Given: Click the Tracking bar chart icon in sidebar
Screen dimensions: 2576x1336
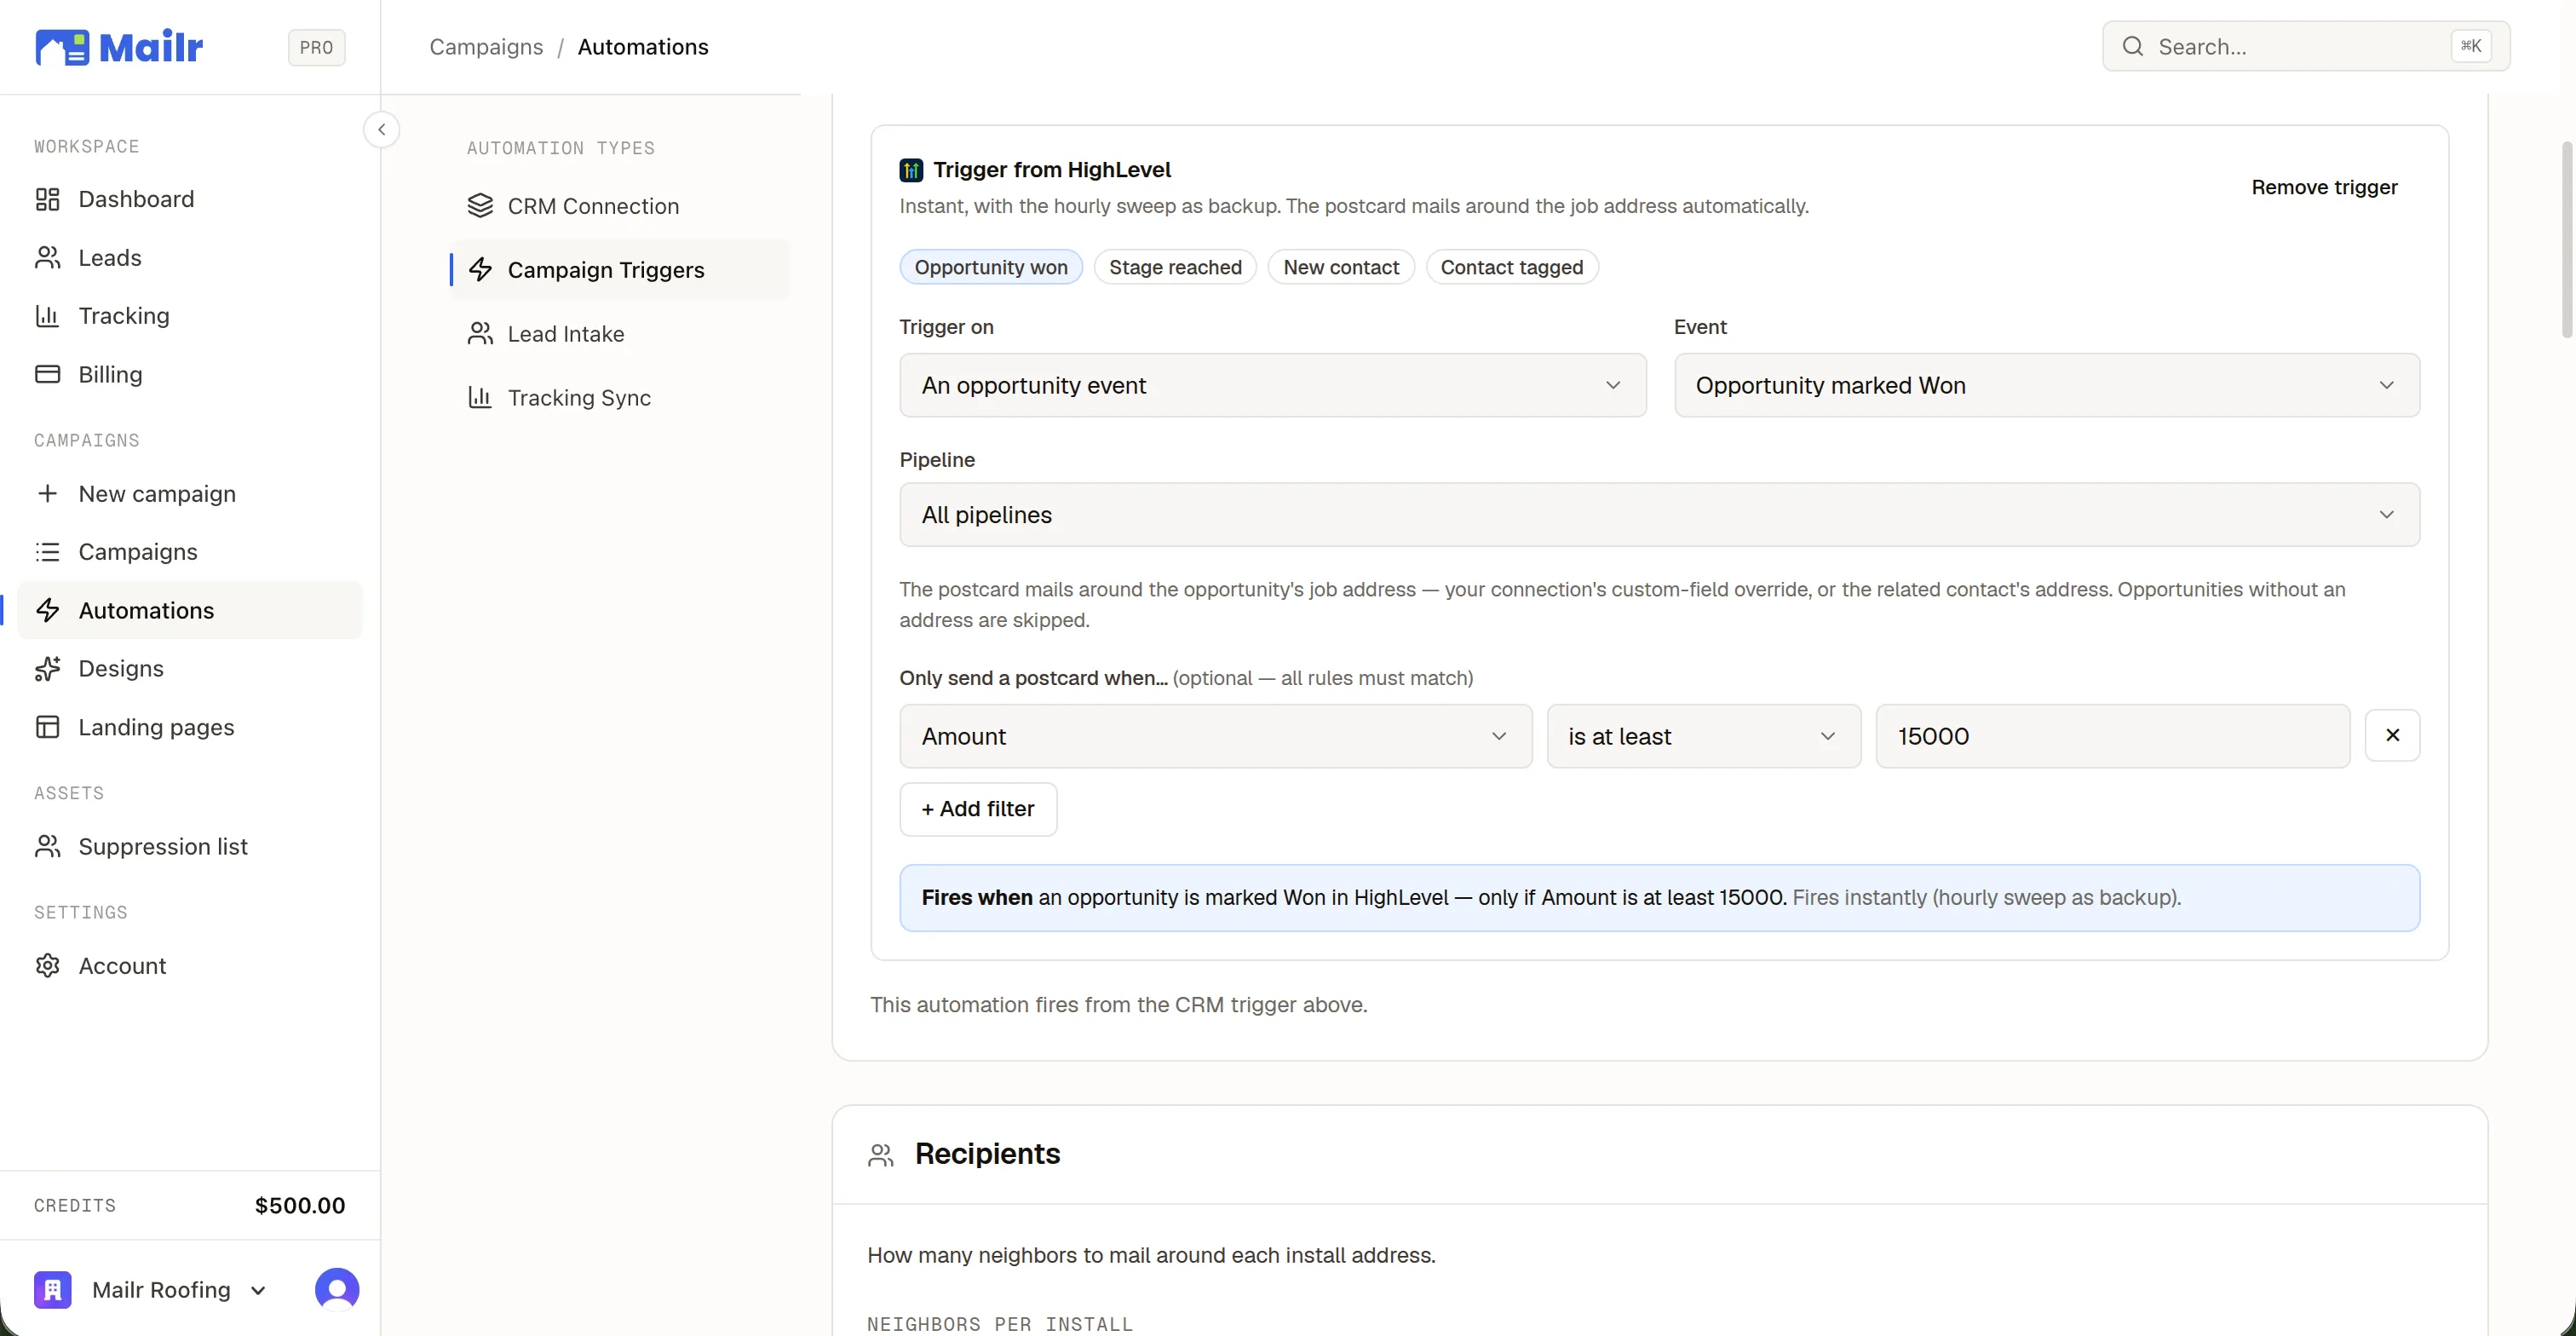Looking at the screenshot, I should 47,316.
